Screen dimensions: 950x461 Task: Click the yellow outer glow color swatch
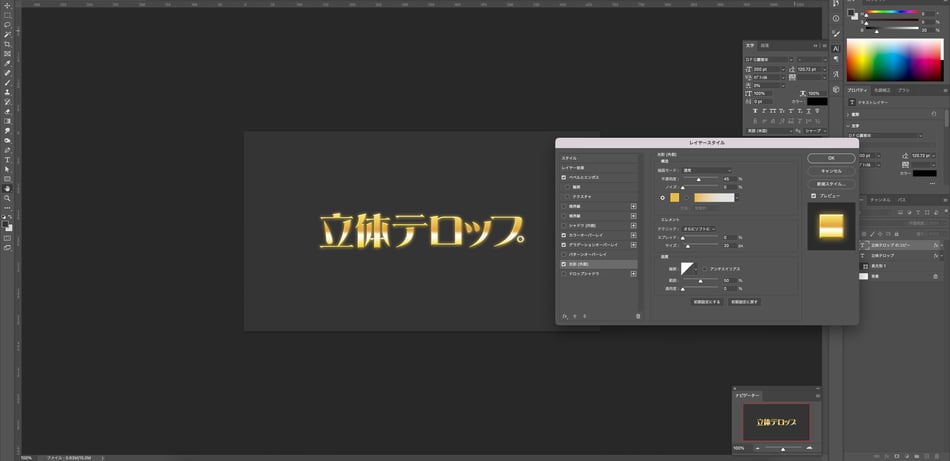click(676, 197)
